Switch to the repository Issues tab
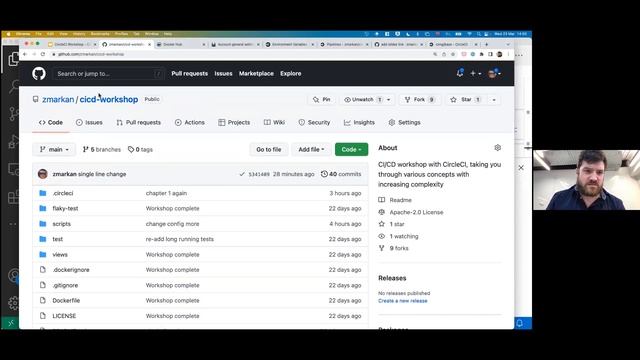This screenshot has height=360, width=640. 89,122
